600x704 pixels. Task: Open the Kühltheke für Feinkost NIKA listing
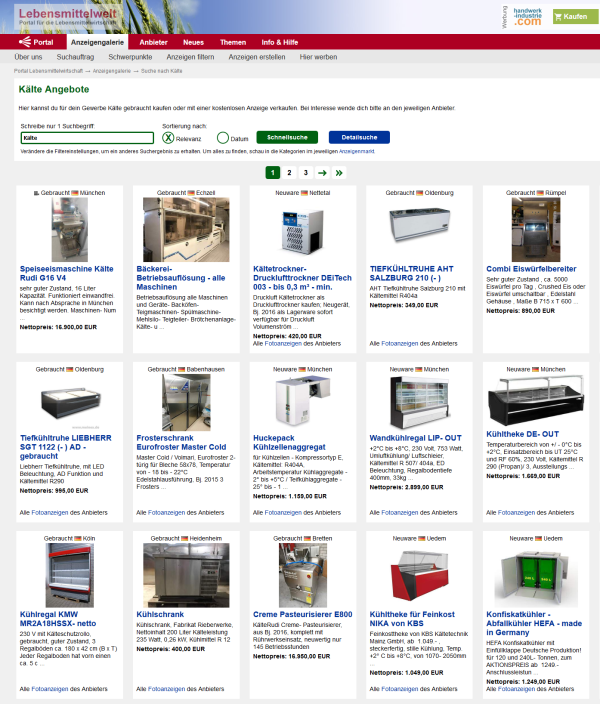(x=412, y=619)
